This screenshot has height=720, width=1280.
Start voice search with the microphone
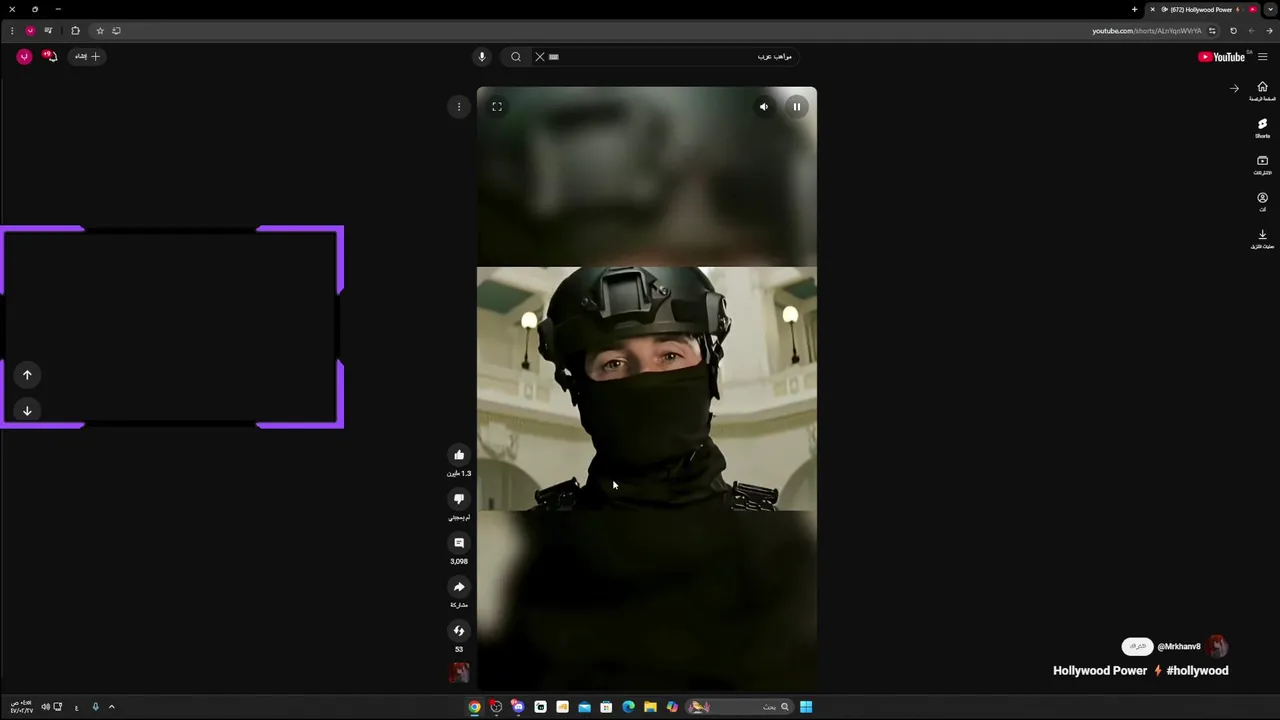pos(482,57)
